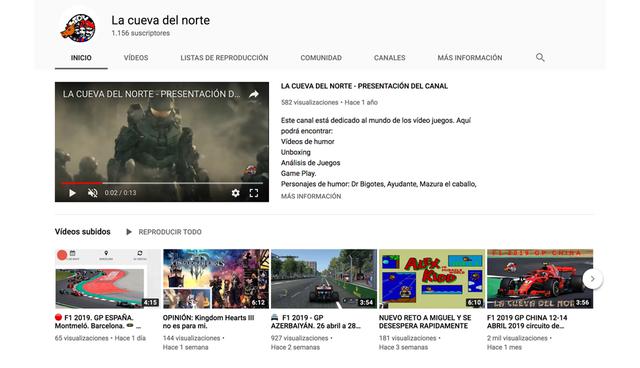
Task: Open the Kingdom Hearts III opinion thumbnail
Action: tap(216, 279)
